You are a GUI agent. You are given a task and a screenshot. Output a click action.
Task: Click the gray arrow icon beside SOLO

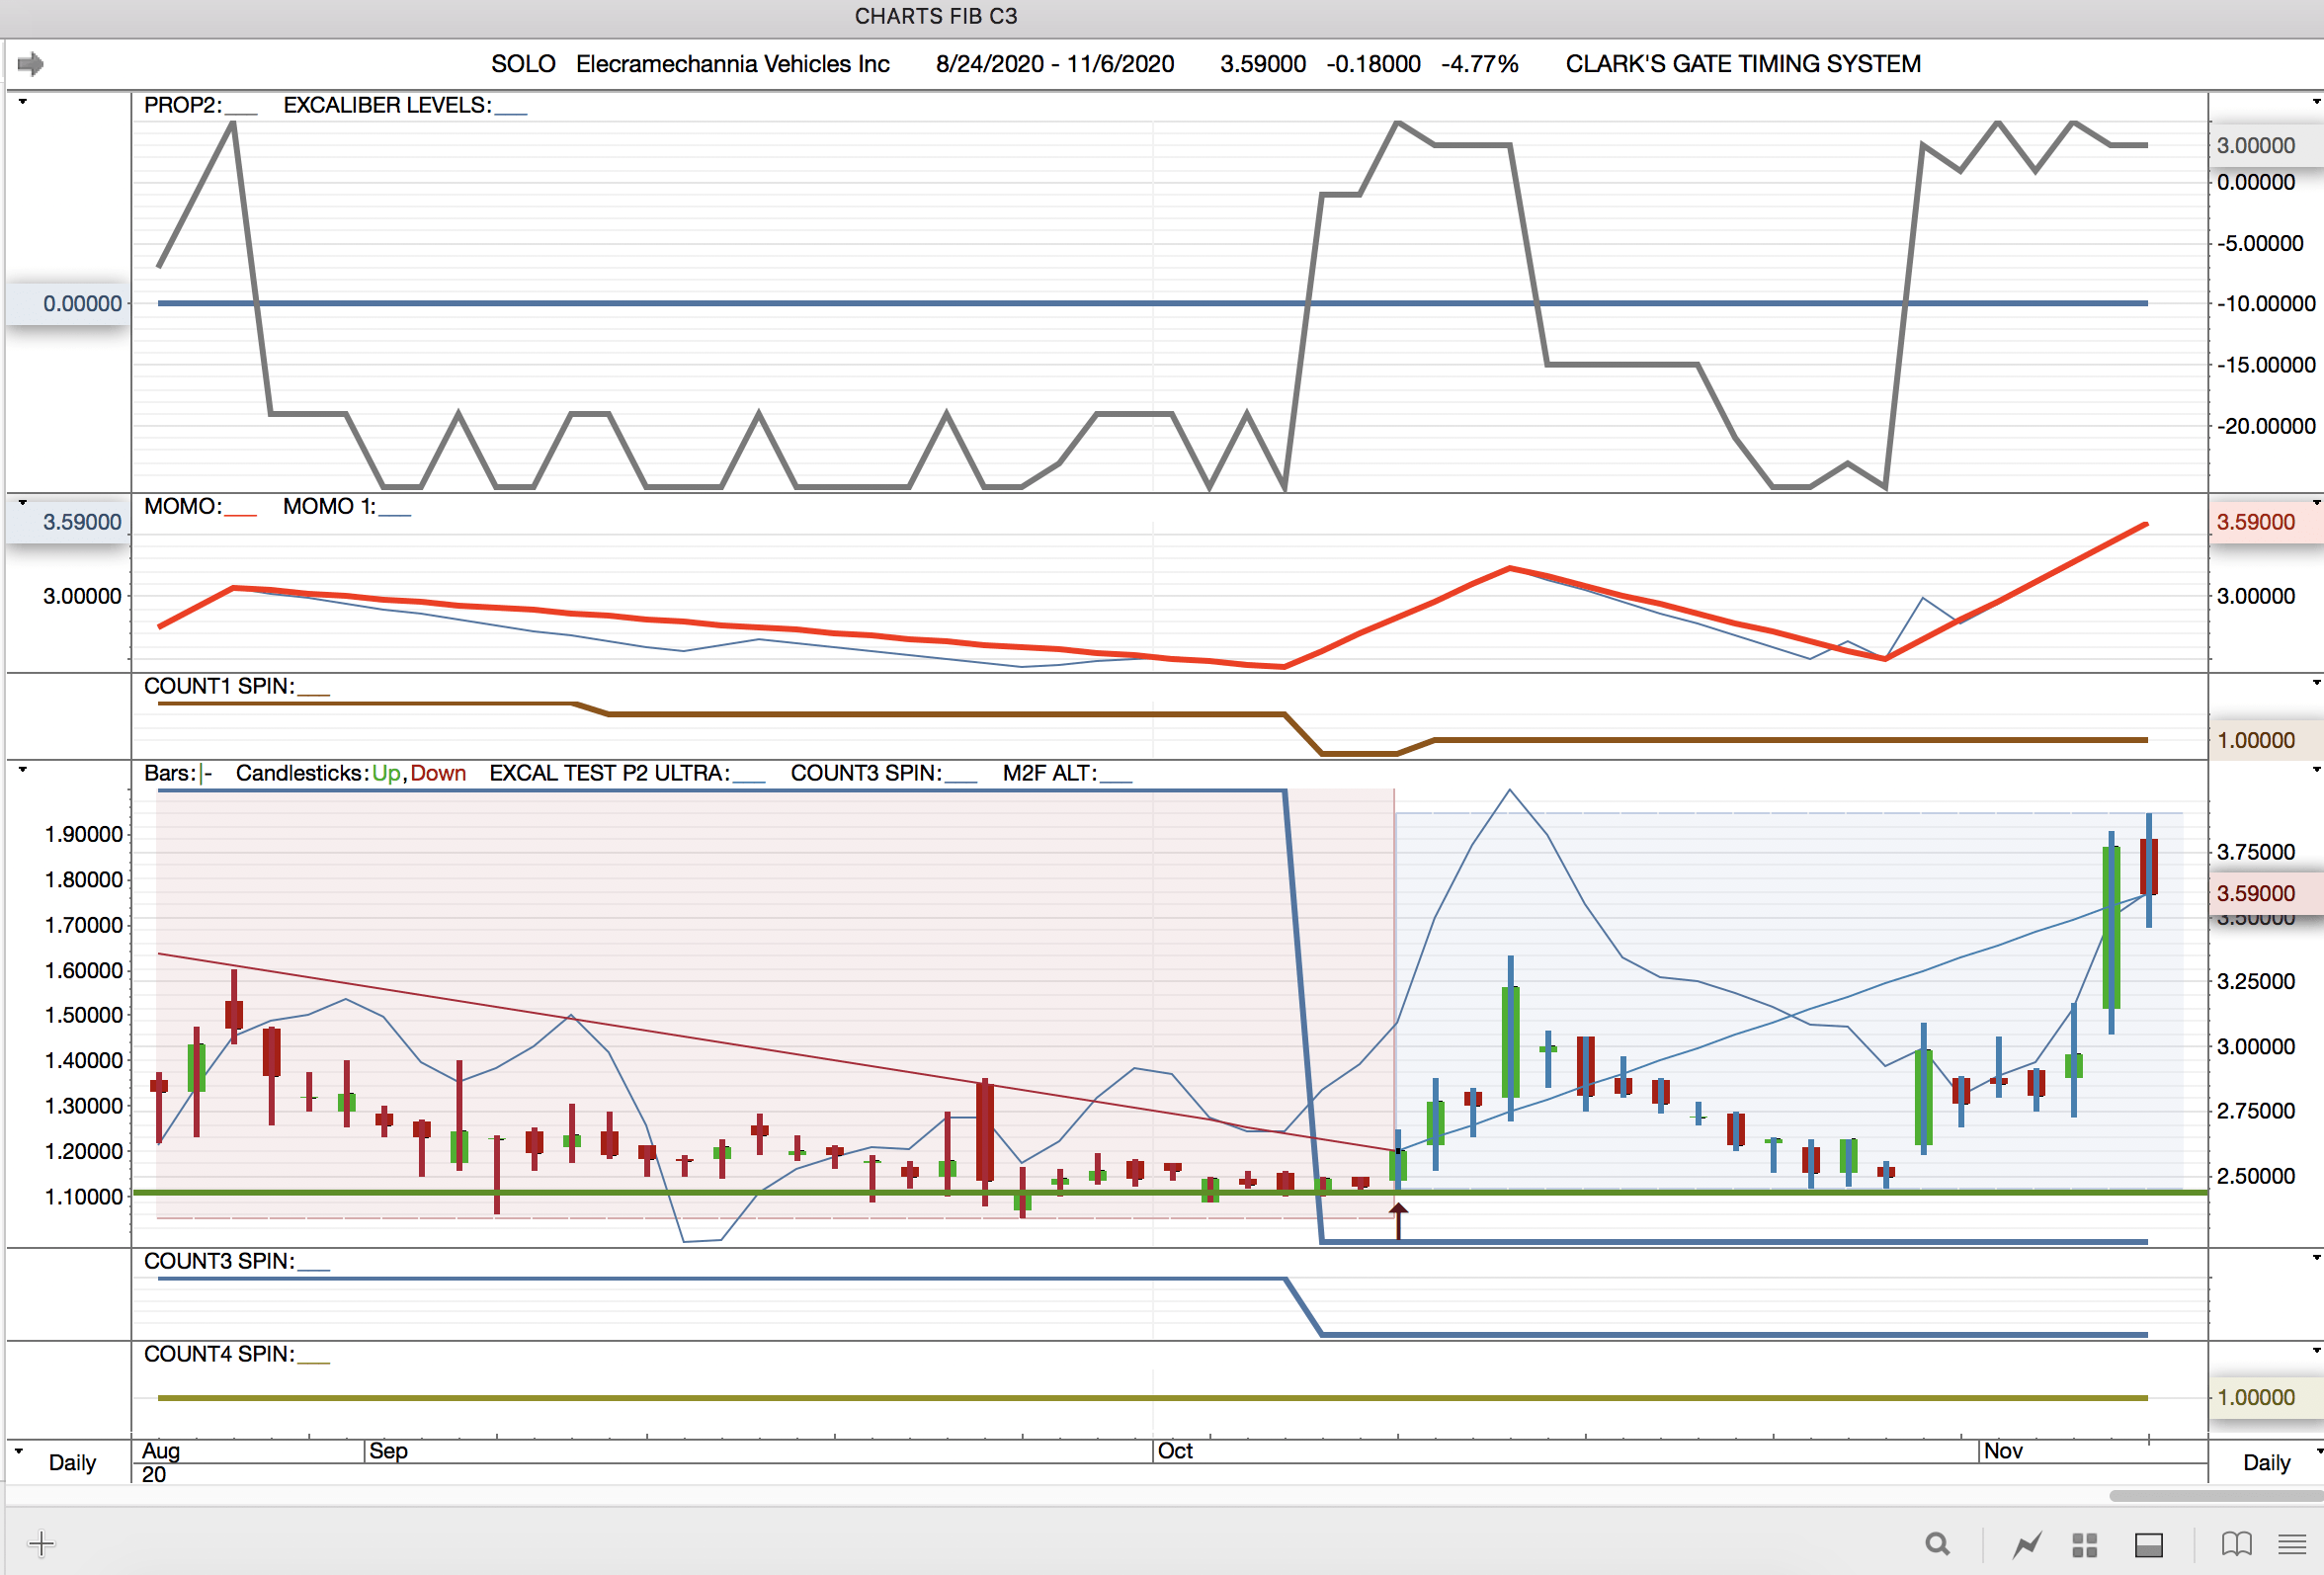(x=30, y=64)
